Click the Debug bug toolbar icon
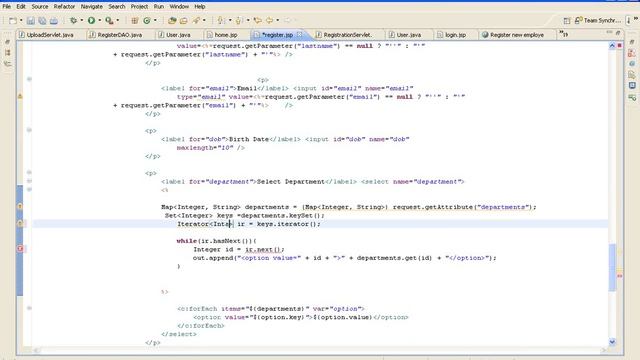This screenshot has height=360, width=640. click(x=73, y=20)
